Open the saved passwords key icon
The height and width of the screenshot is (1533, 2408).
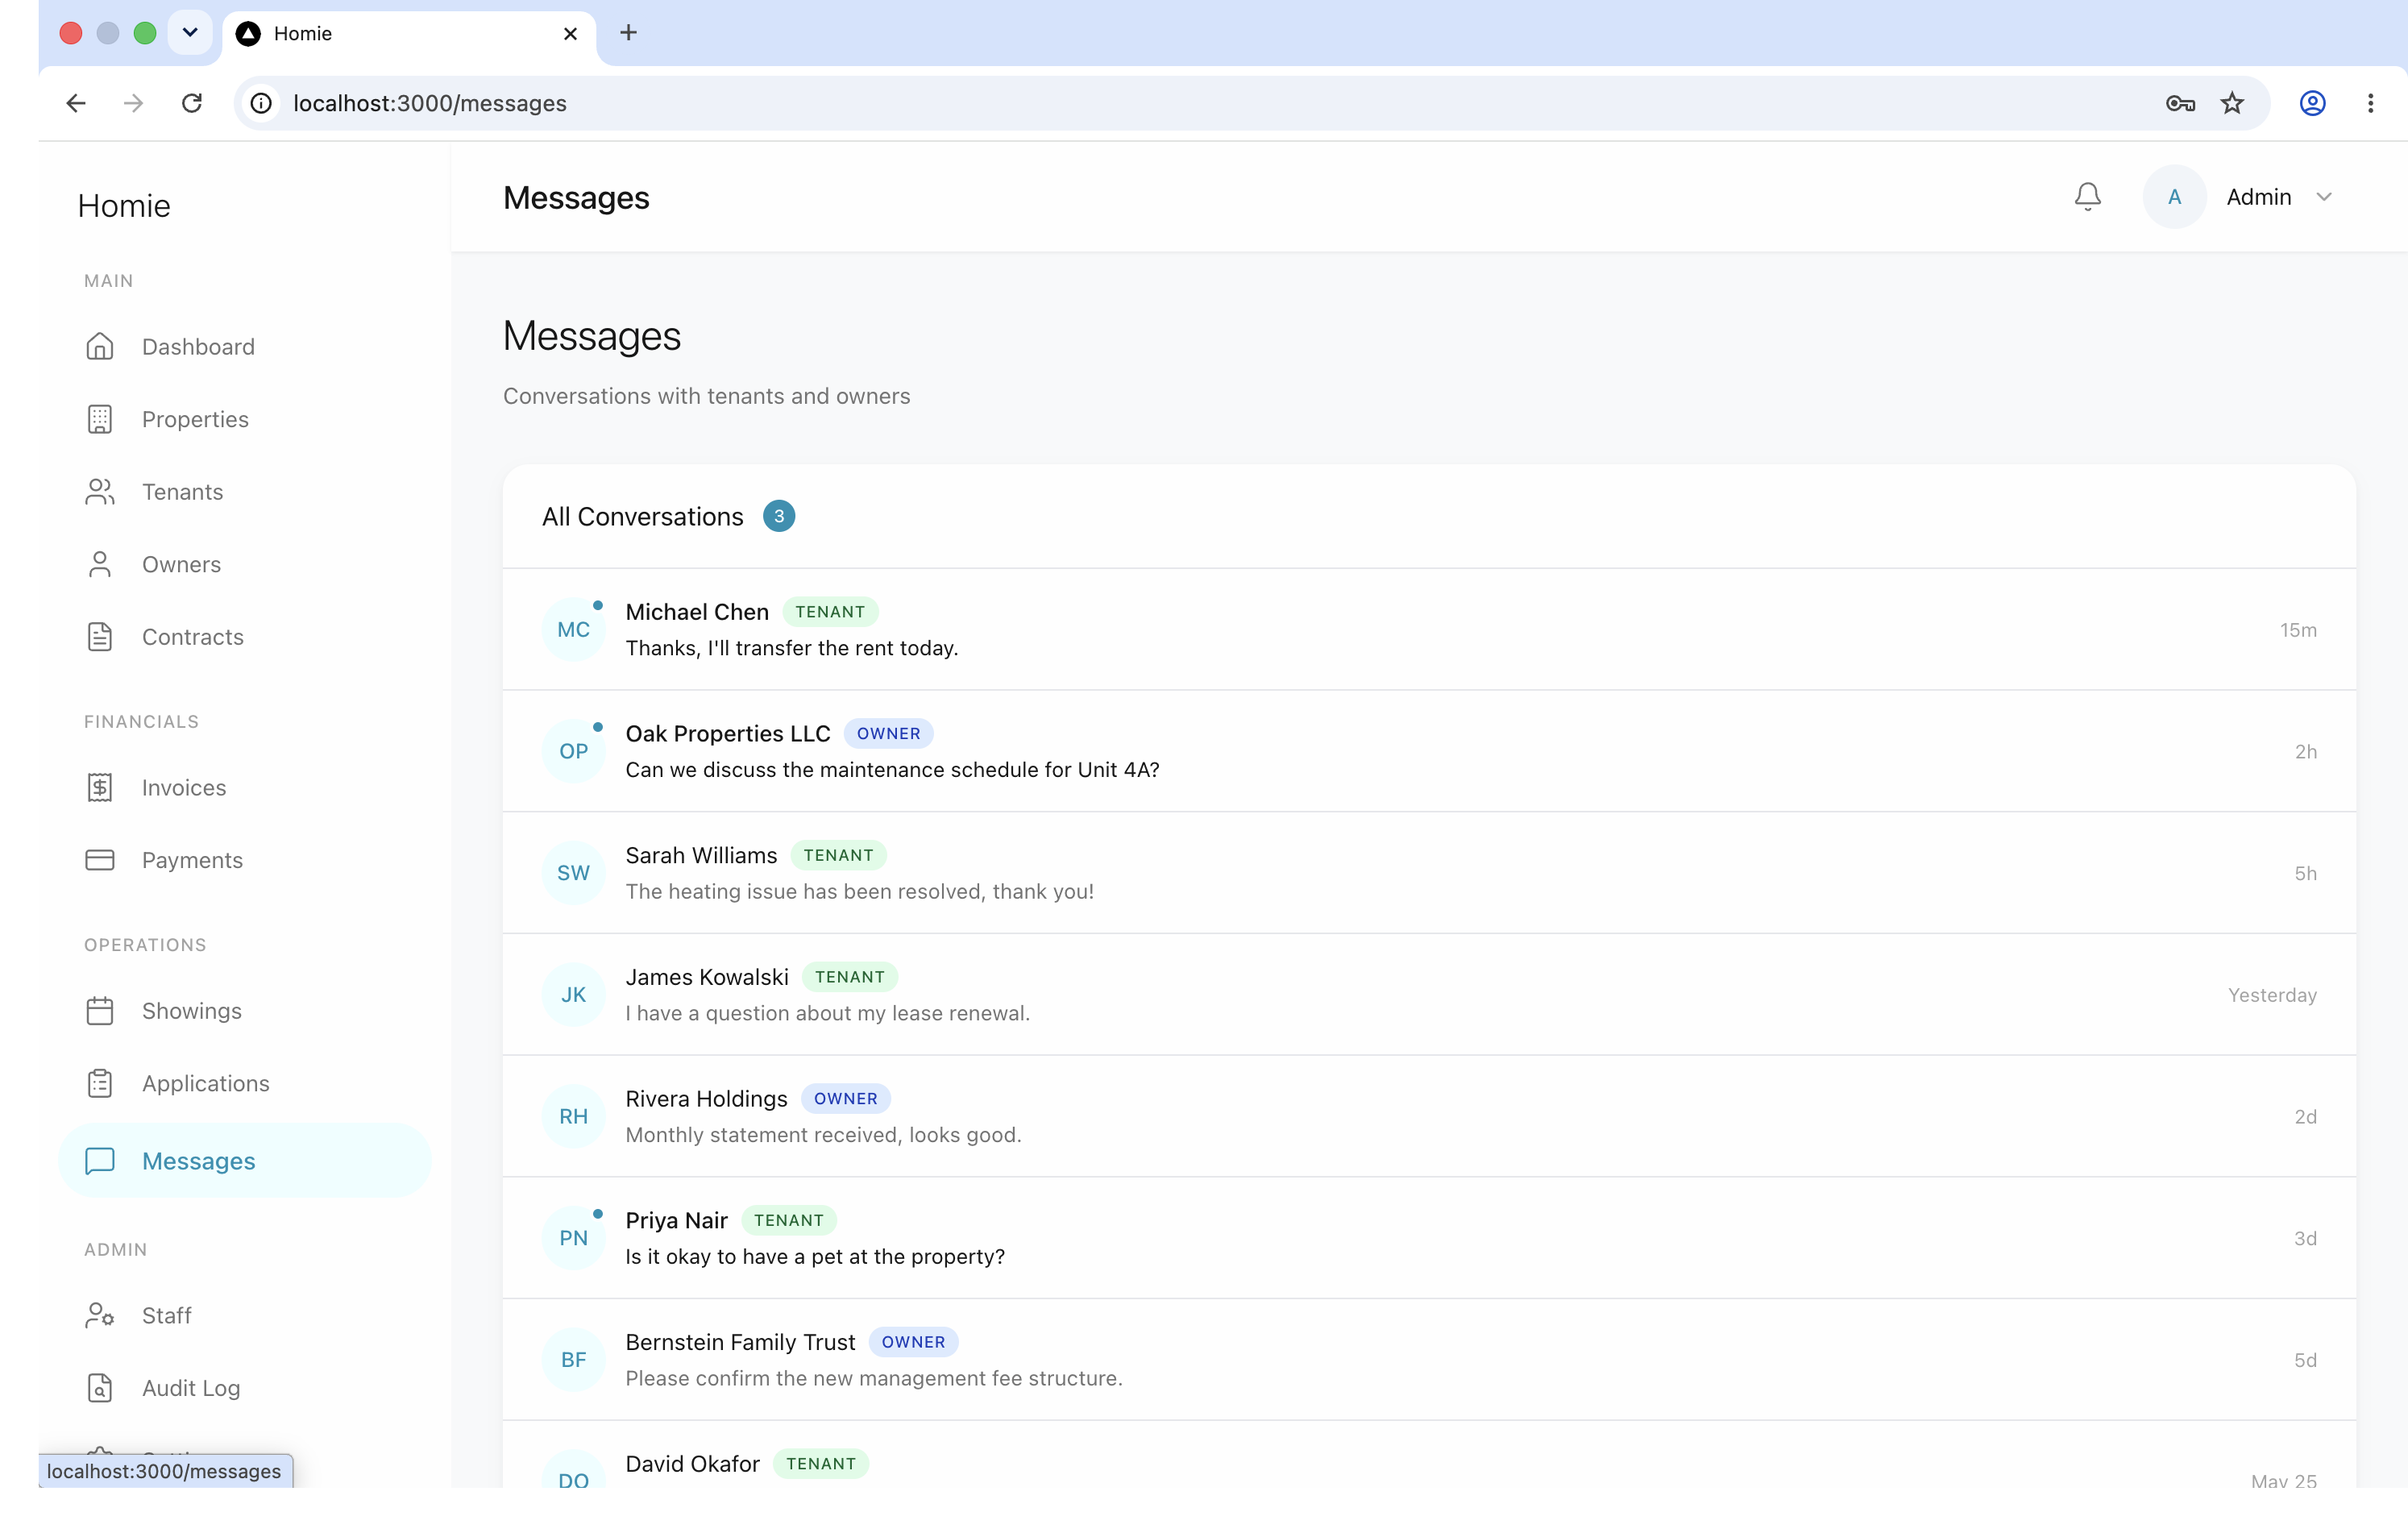pos(2180,103)
